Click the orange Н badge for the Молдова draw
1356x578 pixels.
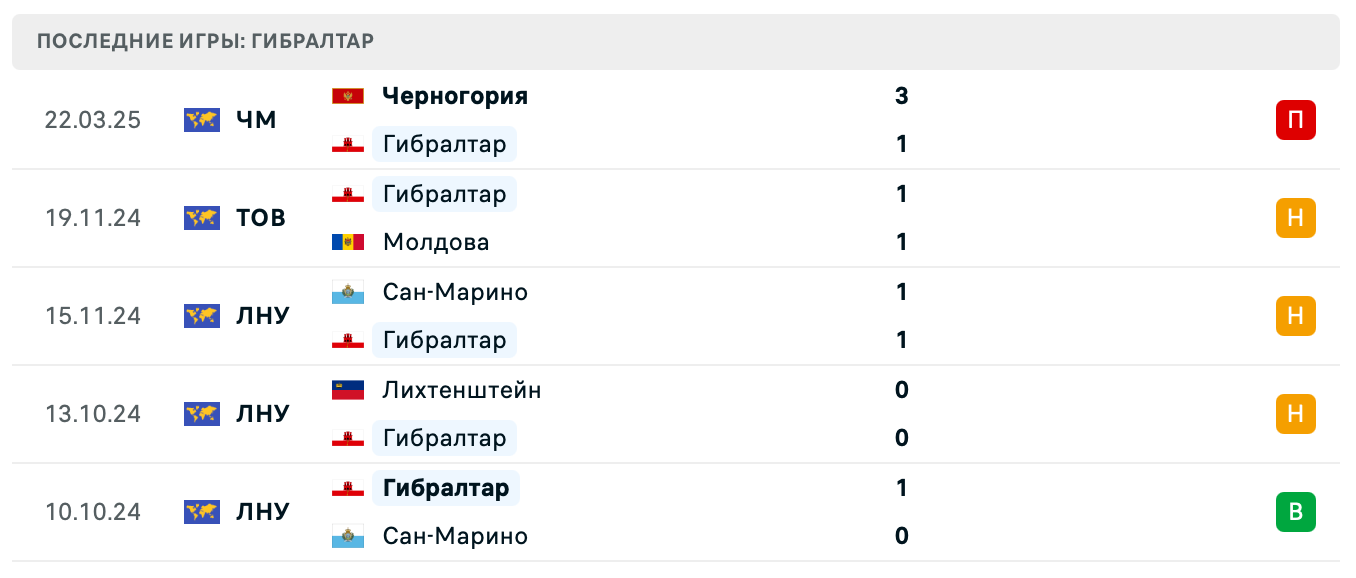(1297, 218)
